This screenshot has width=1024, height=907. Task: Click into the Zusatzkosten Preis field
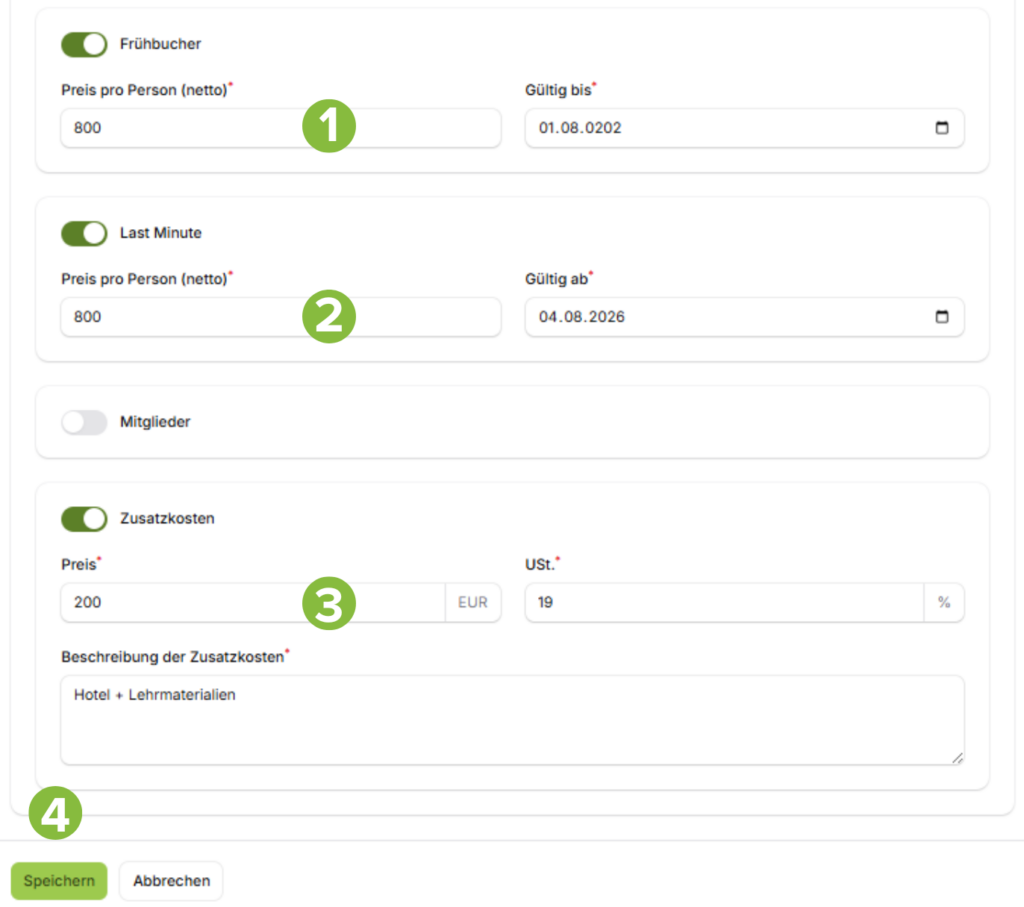click(253, 603)
